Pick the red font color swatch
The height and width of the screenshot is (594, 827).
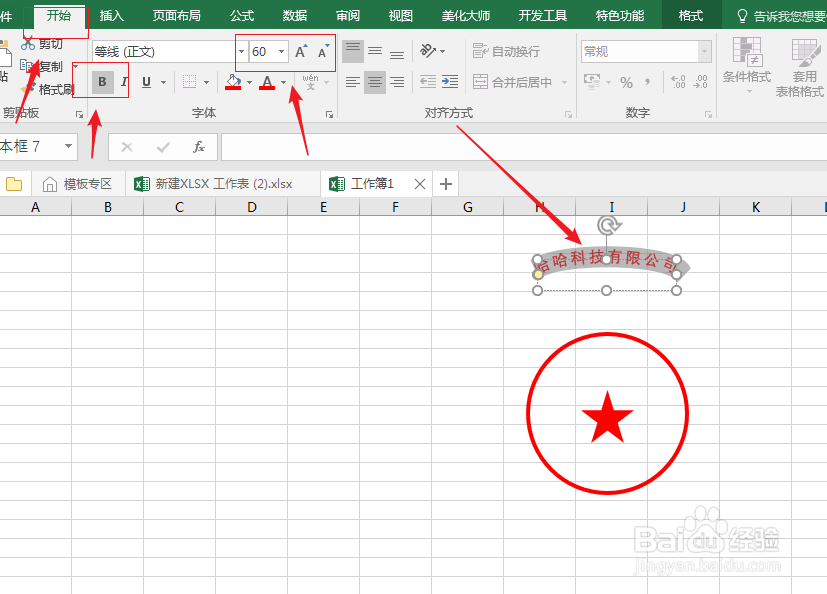pos(268,87)
